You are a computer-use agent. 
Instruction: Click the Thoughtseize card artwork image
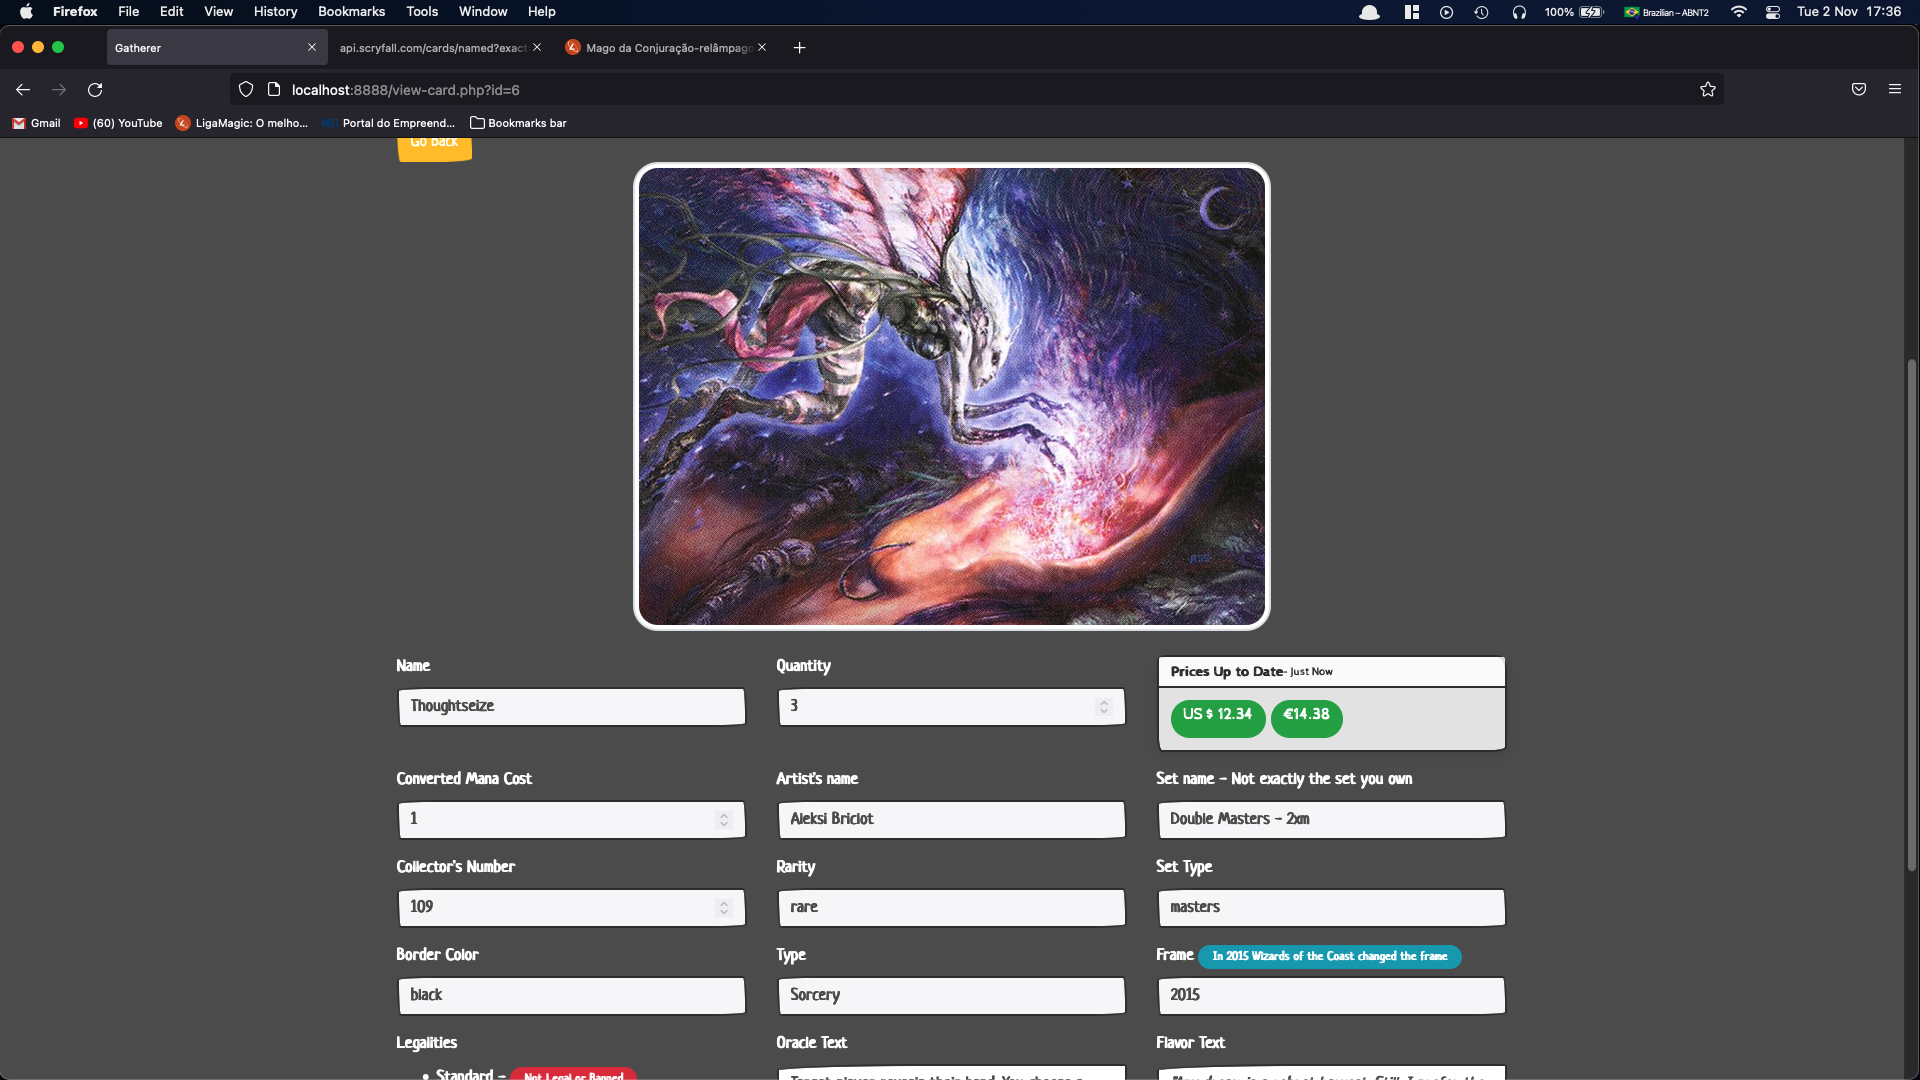click(x=951, y=396)
